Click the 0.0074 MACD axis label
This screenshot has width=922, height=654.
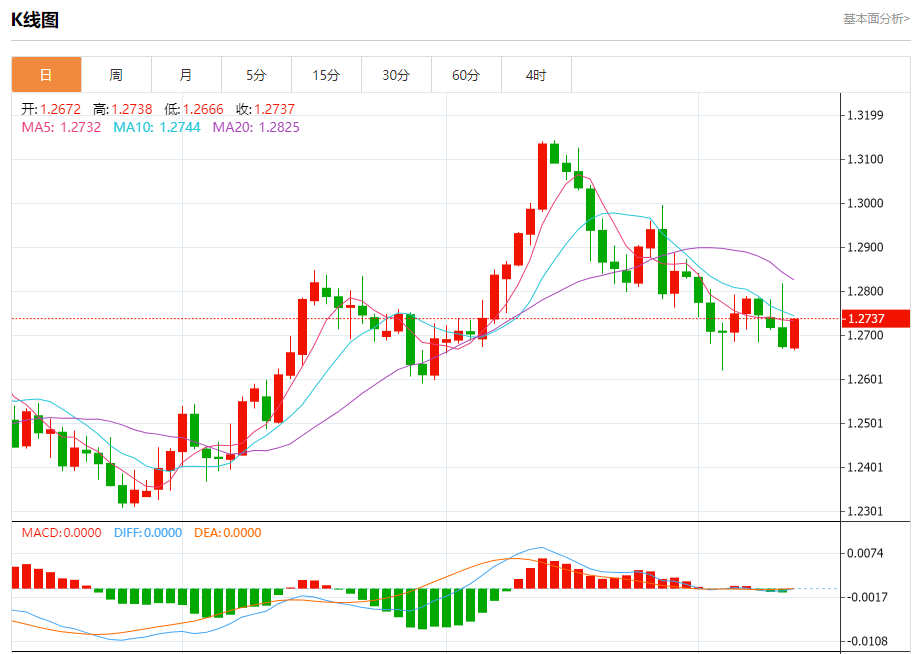pyautogui.click(x=865, y=553)
